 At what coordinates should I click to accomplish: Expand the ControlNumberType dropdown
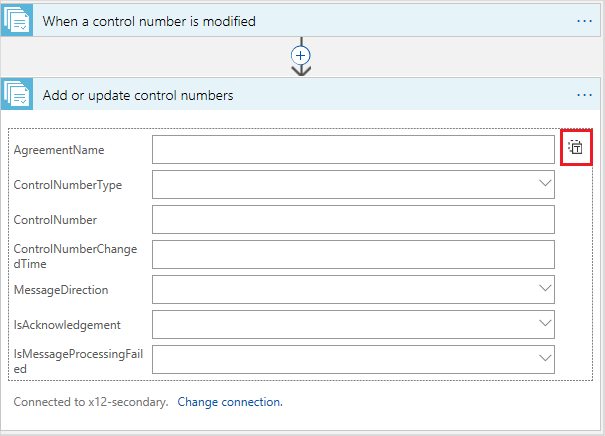[545, 183]
